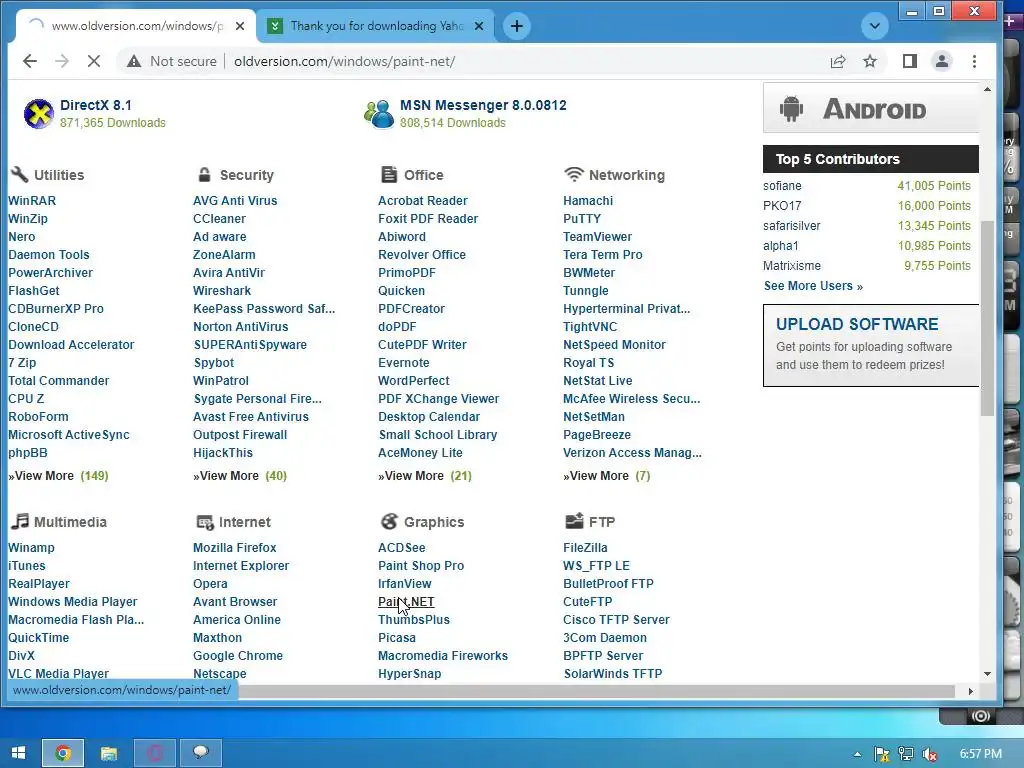The width and height of the screenshot is (1024, 768).
Task: Open the Wireshark link
Action: click(222, 291)
